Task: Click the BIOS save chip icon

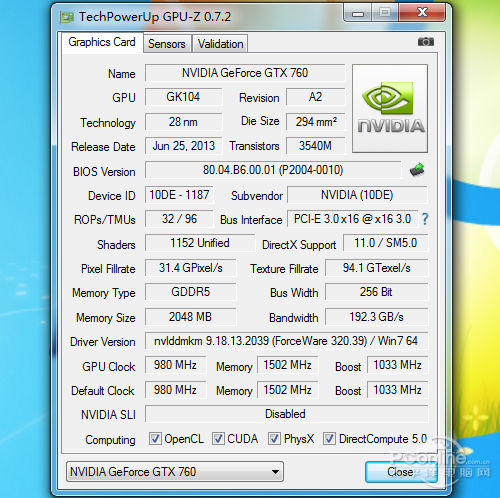Action: pos(417,170)
